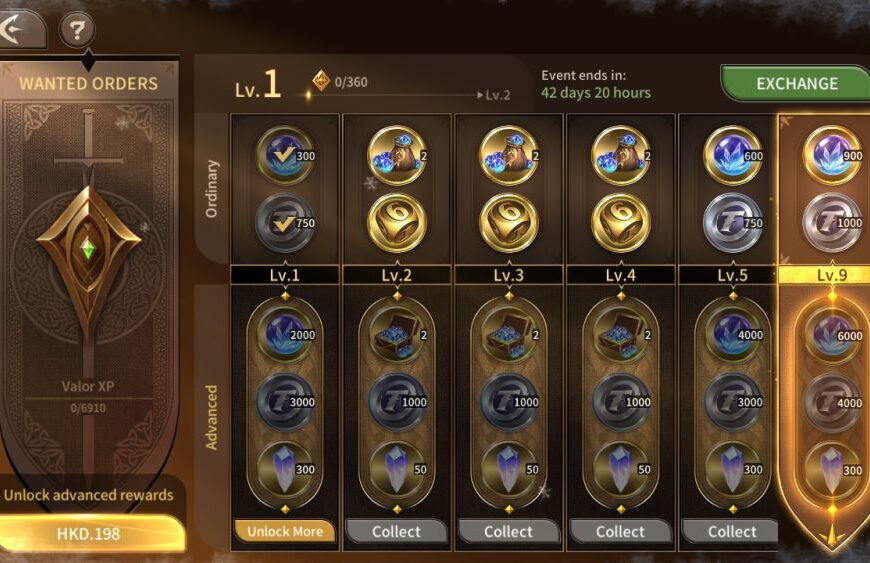Click the HKD.198 purchase button
The width and height of the screenshot is (870, 563).
pos(89,534)
